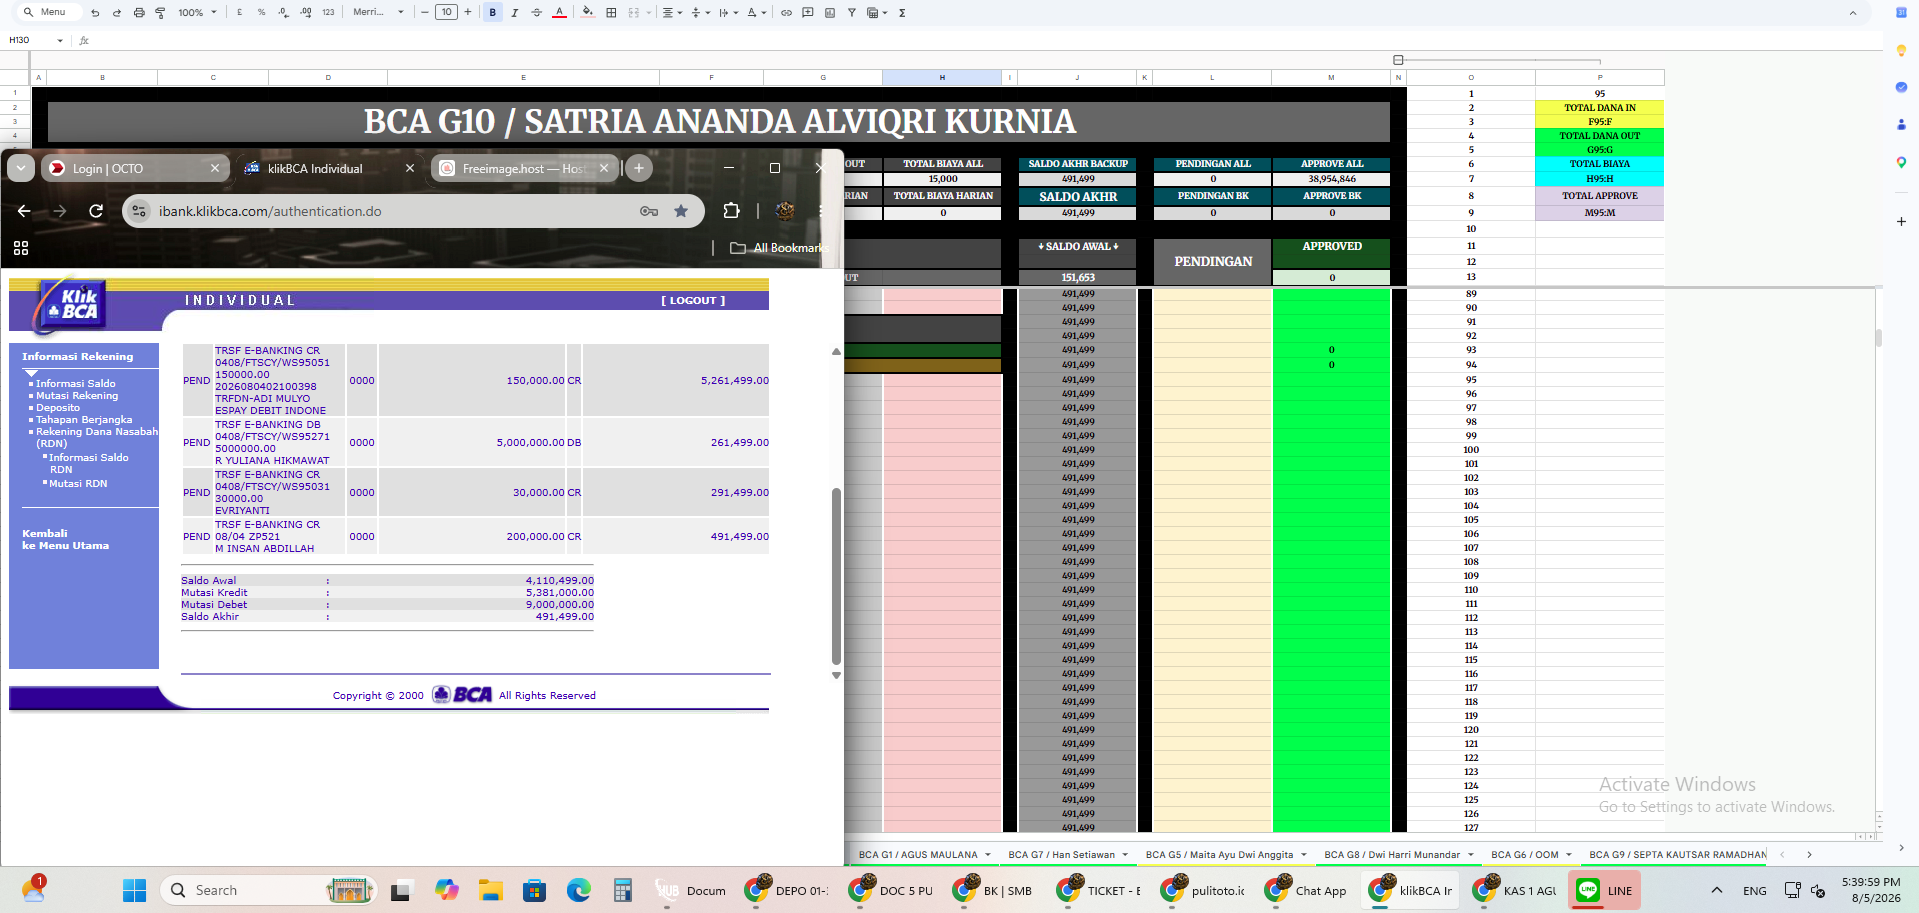Open the text color picker
1919x913 pixels.
[559, 13]
